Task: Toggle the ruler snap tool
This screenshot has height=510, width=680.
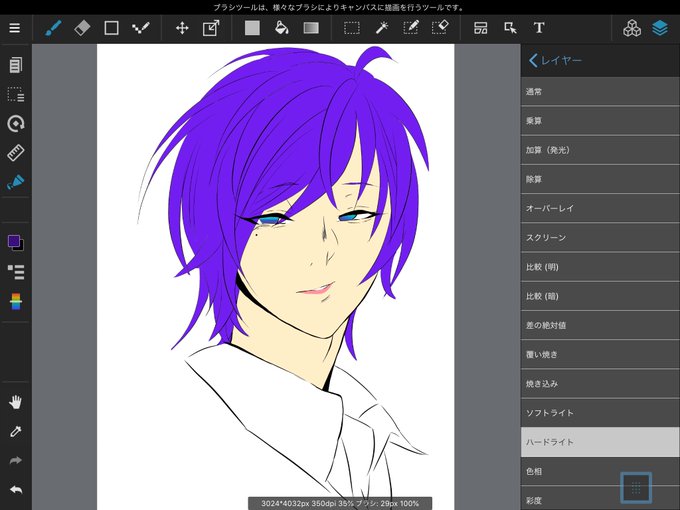Action: point(16,153)
